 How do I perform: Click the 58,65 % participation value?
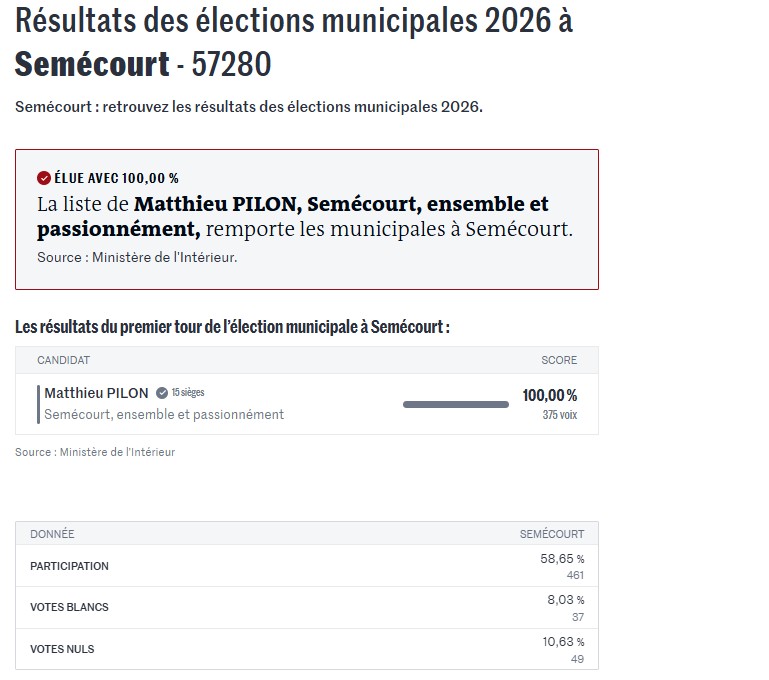(562, 559)
